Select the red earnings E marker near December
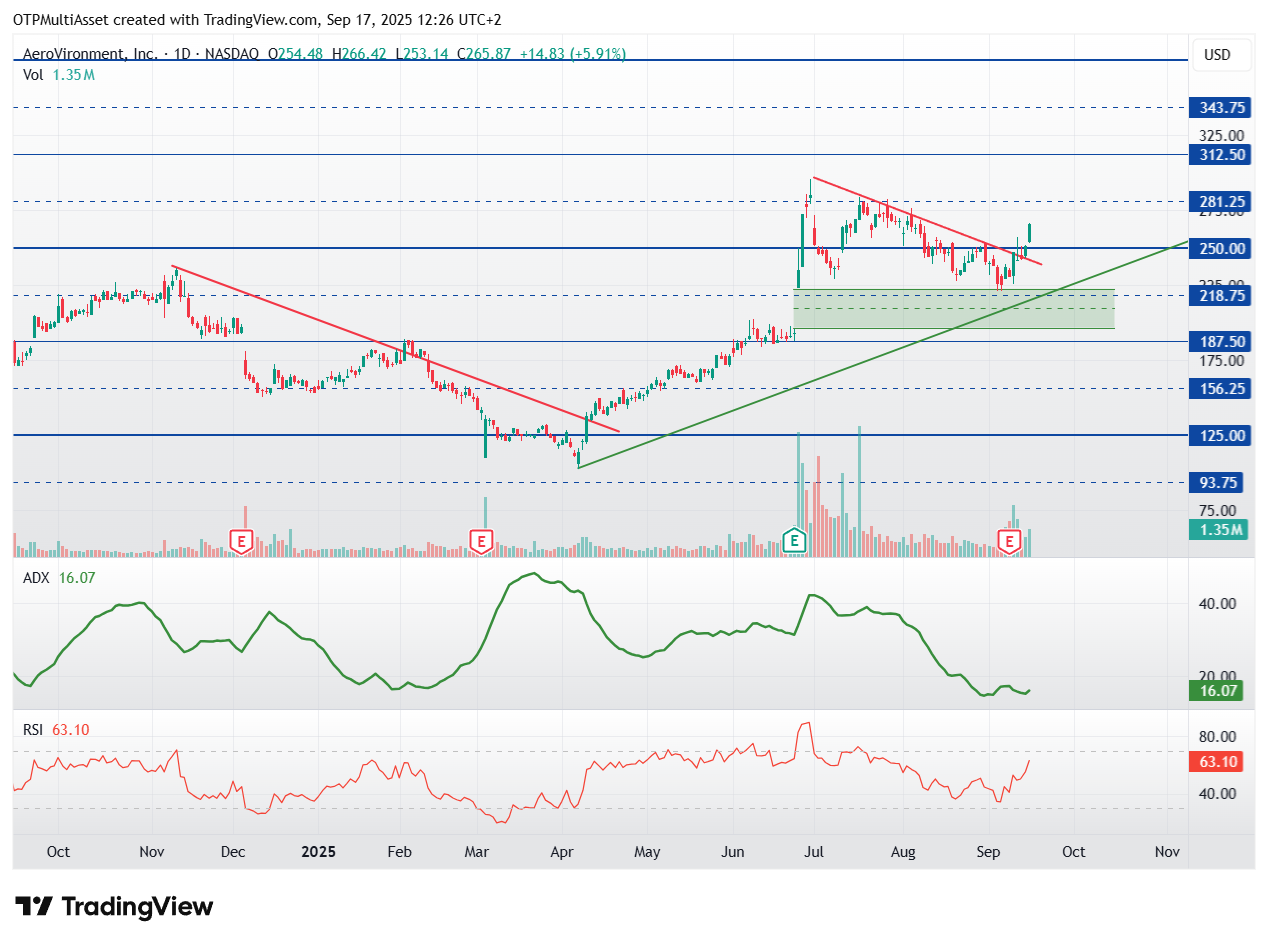Viewport: 1268px width, 944px height. (240, 543)
